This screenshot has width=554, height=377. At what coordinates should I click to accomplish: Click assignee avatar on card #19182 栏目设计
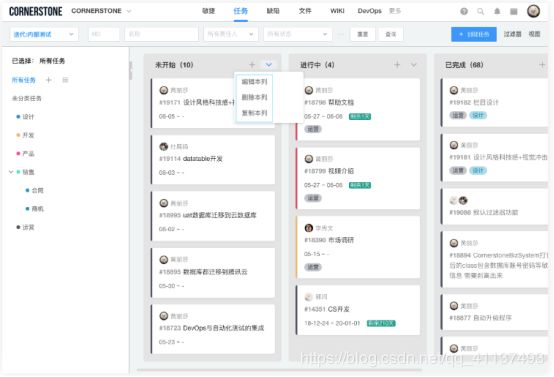coord(454,90)
